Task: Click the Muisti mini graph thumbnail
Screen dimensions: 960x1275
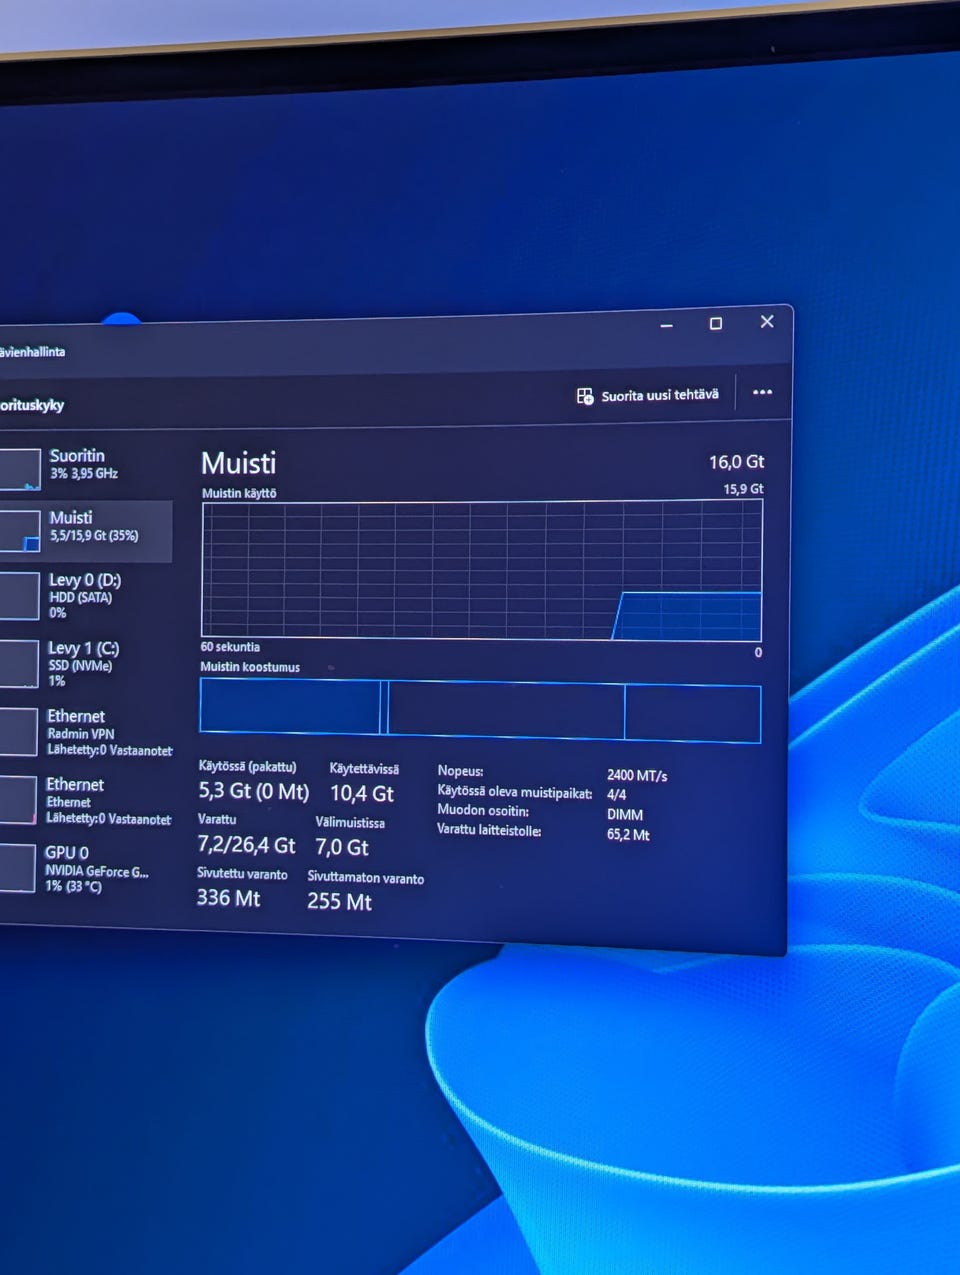Action: [x=20, y=531]
